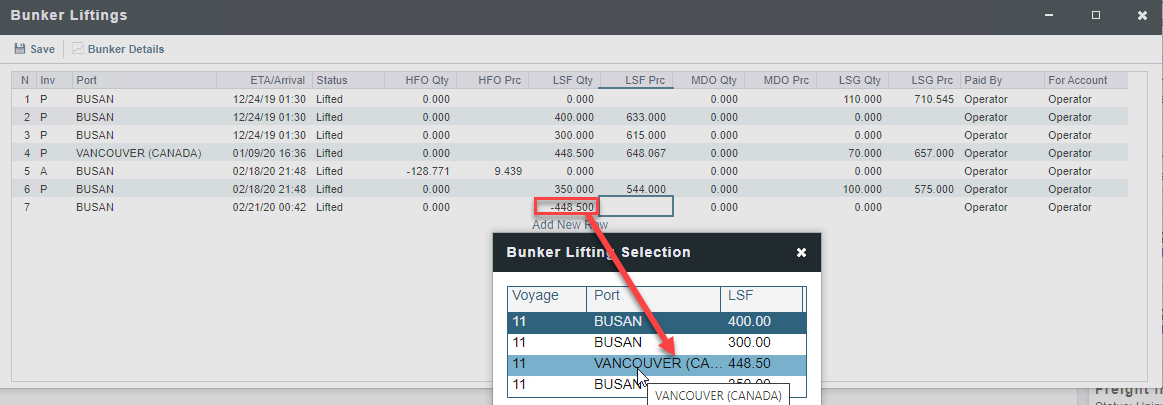Viewport: 1163px width, 405px height.
Task: Select the BUSAN 300.00 lifting row
Action: click(x=655, y=343)
